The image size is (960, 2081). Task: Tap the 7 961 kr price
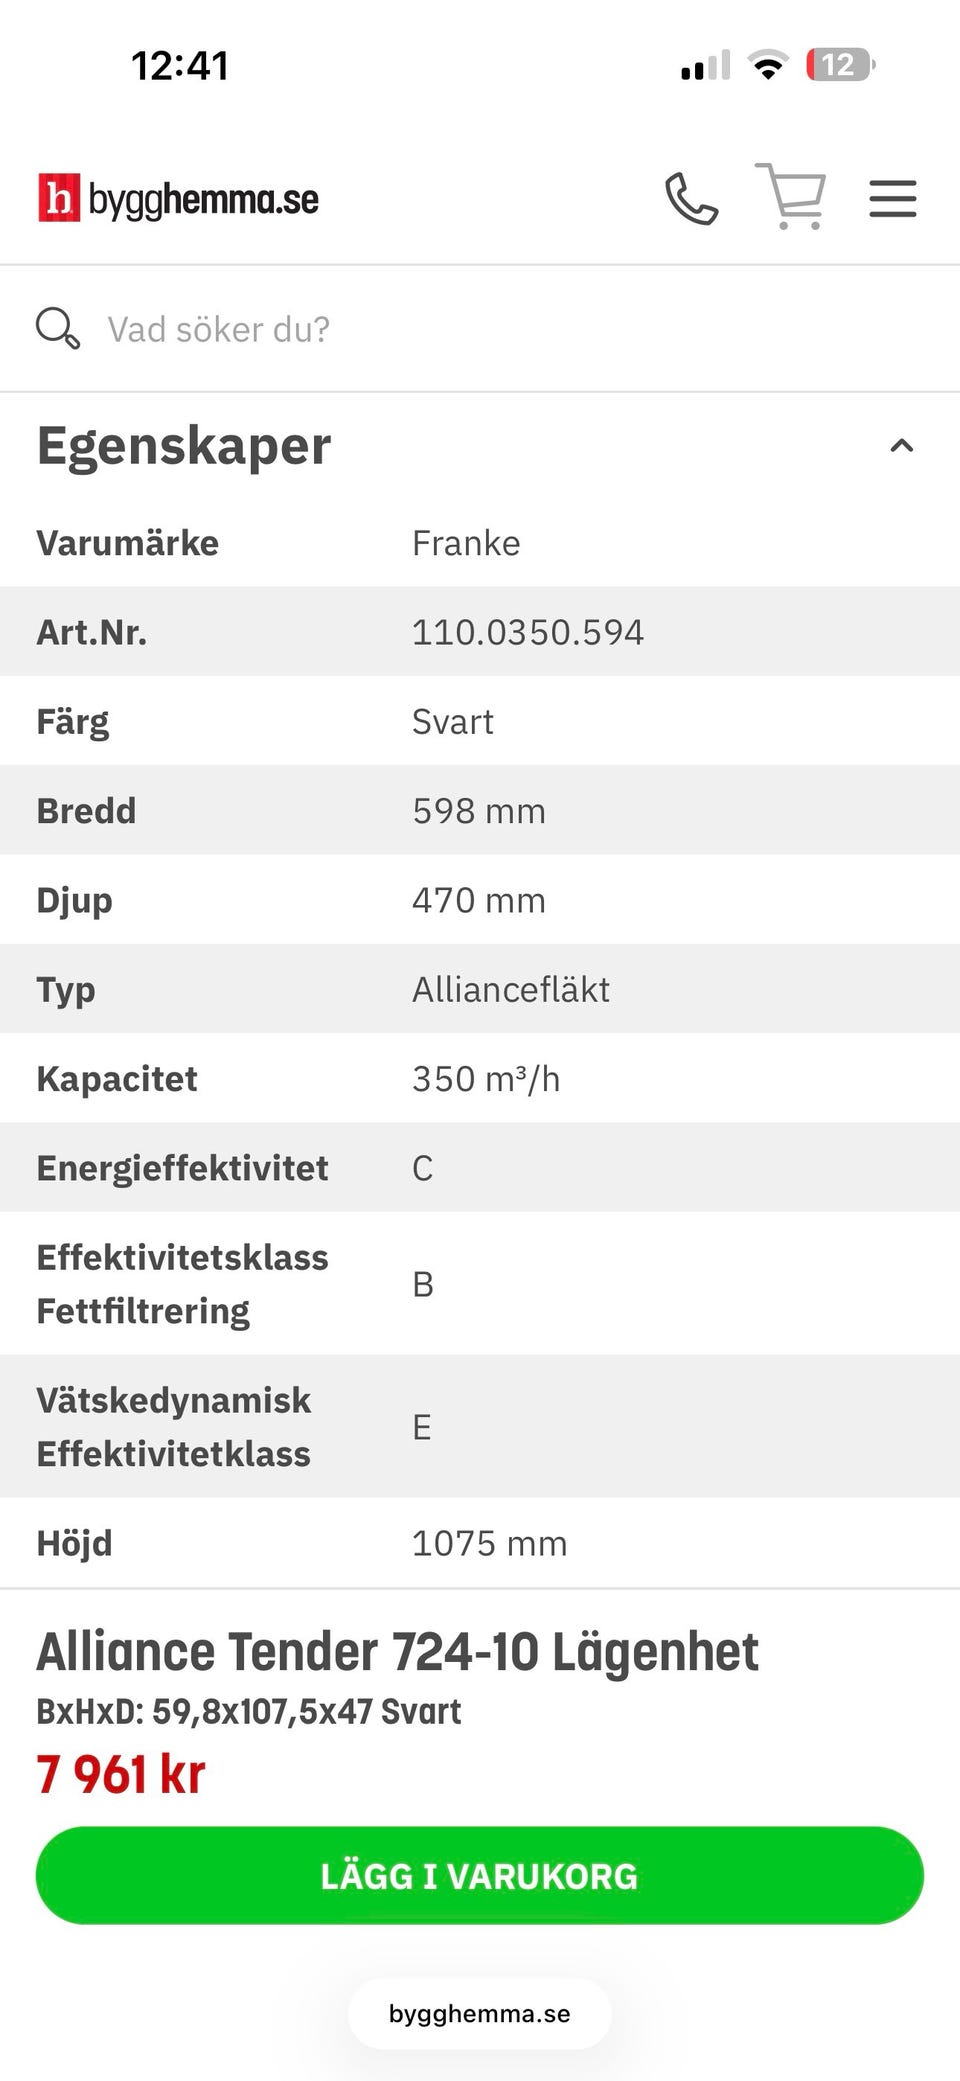pyautogui.click(x=121, y=1775)
